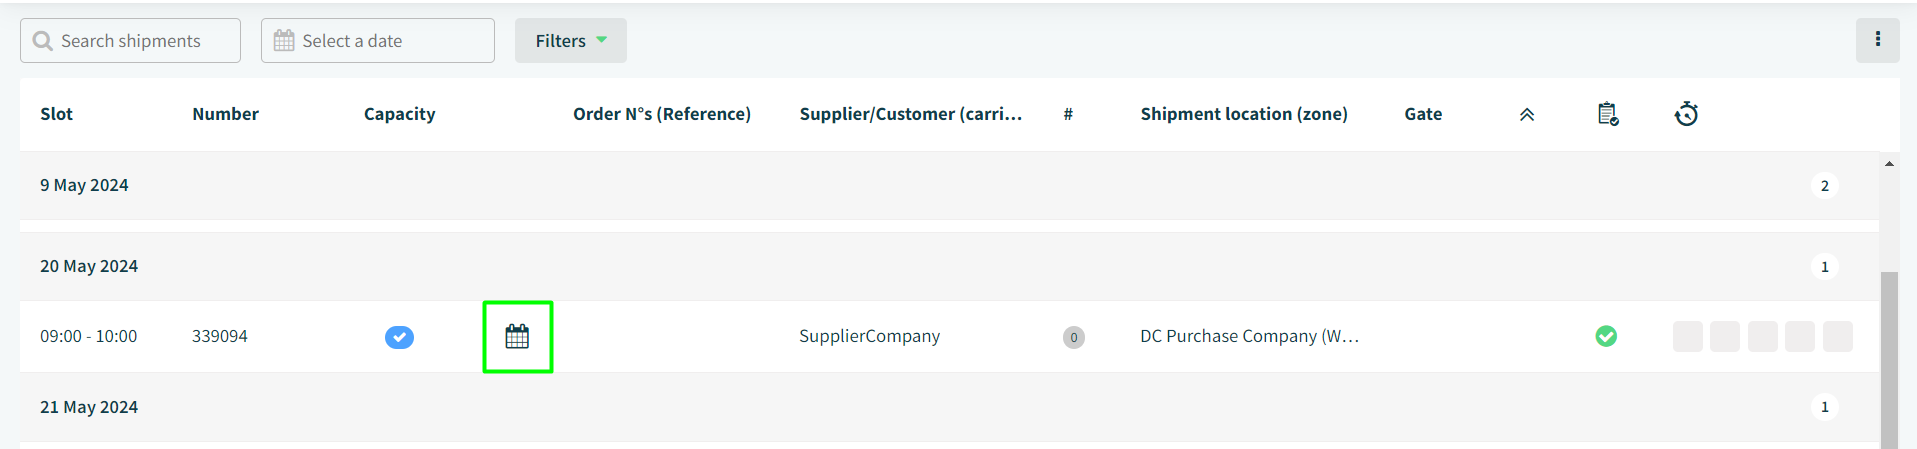Open the Select a date picker
1917x449 pixels.
point(378,41)
